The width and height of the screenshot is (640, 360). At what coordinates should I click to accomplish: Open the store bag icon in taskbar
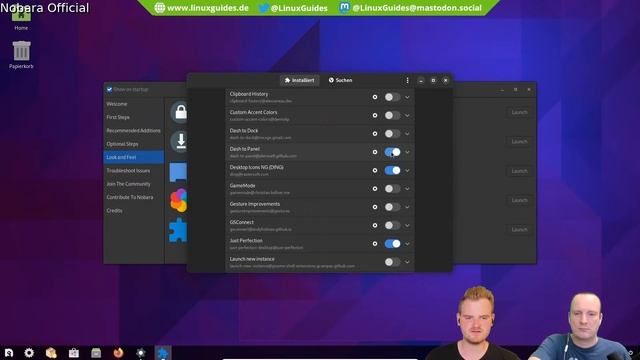click(x=73, y=353)
